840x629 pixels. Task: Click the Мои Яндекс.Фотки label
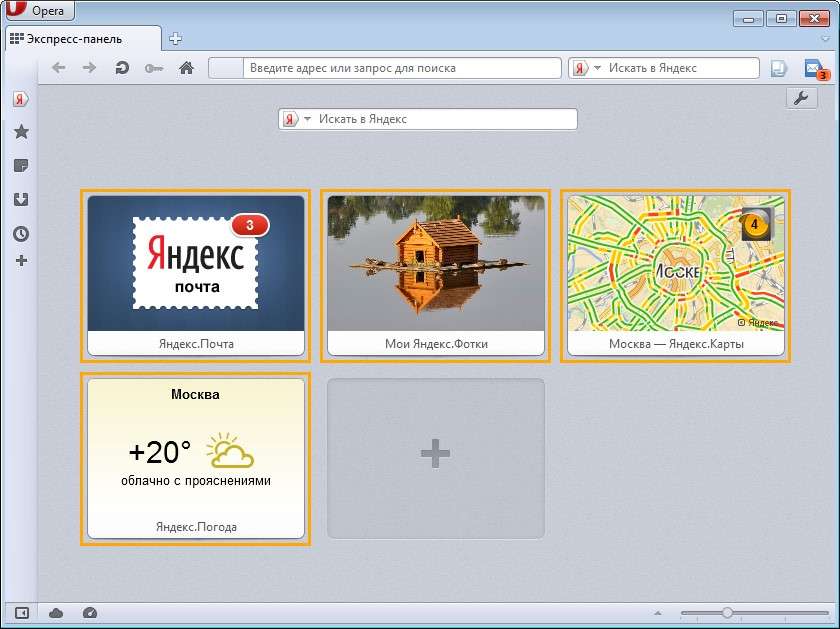(436, 344)
